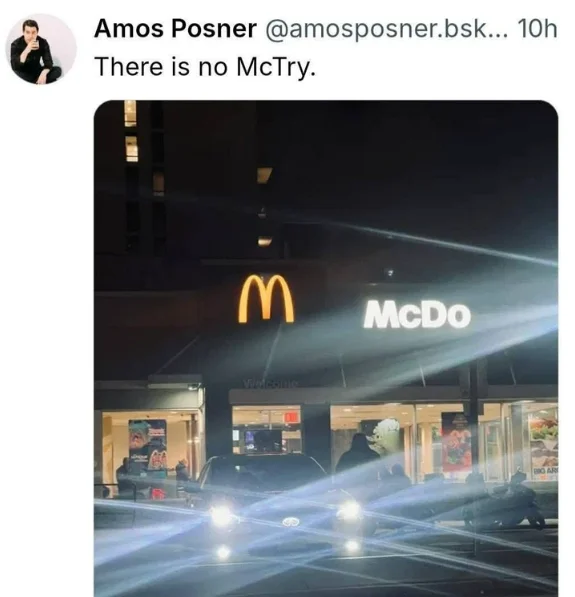Click the lit apartment windows at top left
The height and width of the screenshot is (597, 575).
[131, 131]
